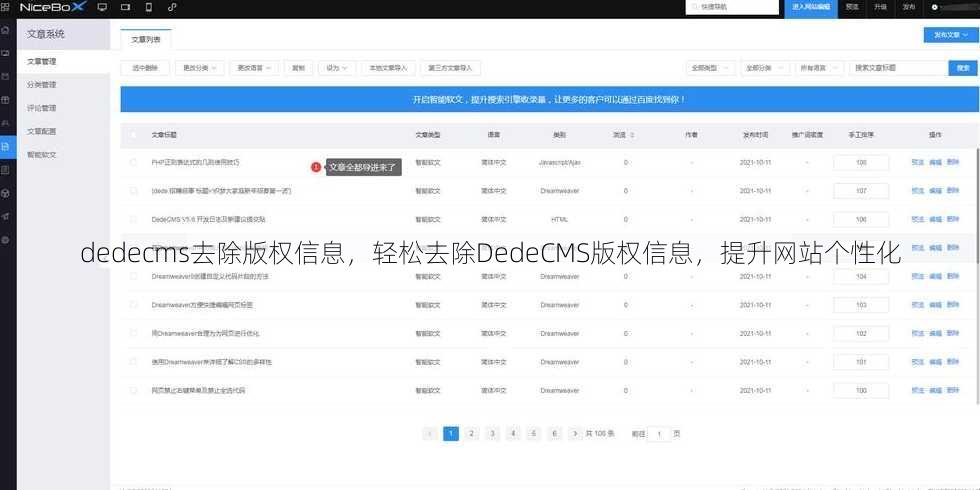Click the 本地文章导入 button
Image resolution: width=980 pixels, height=490 pixels.
(388, 68)
